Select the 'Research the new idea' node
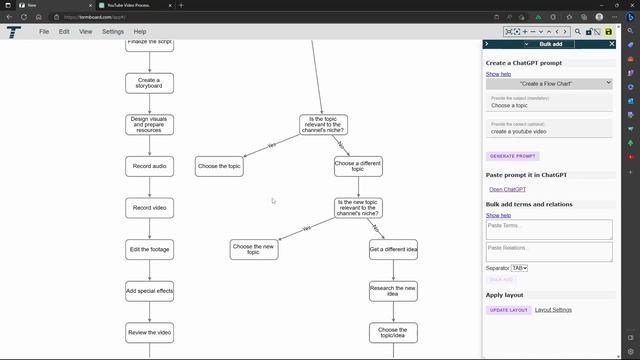 click(x=393, y=291)
